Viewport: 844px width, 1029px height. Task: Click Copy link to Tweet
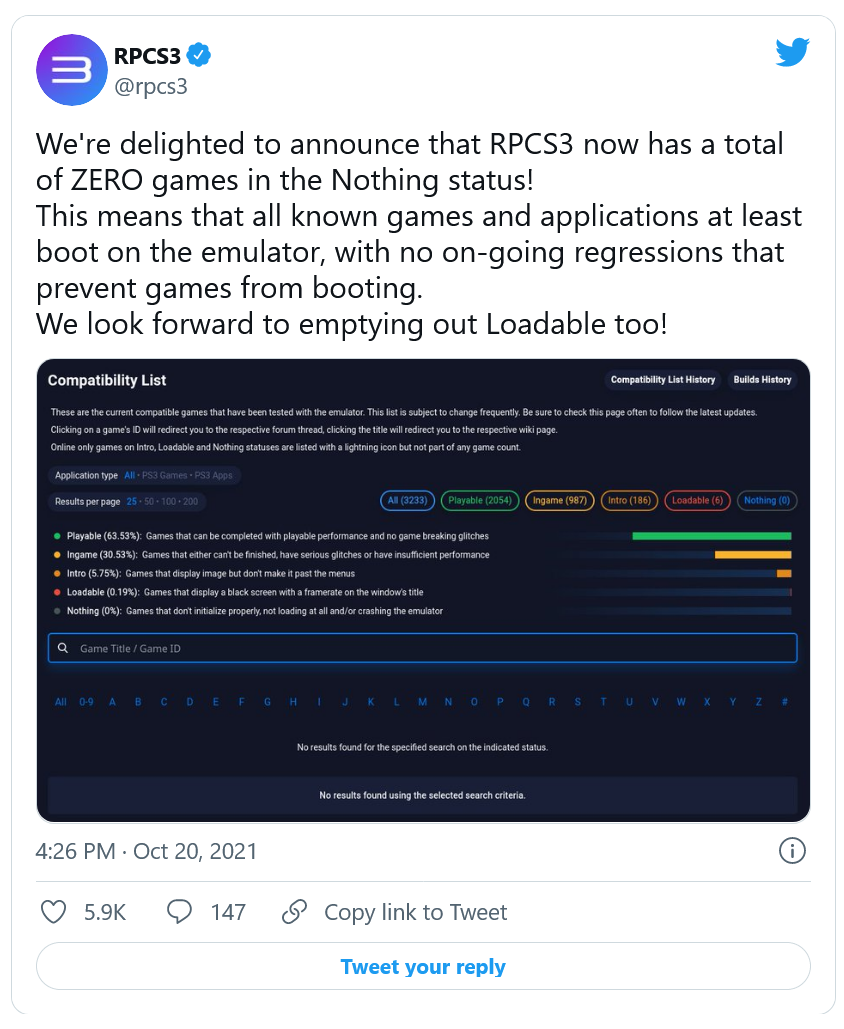(415, 912)
